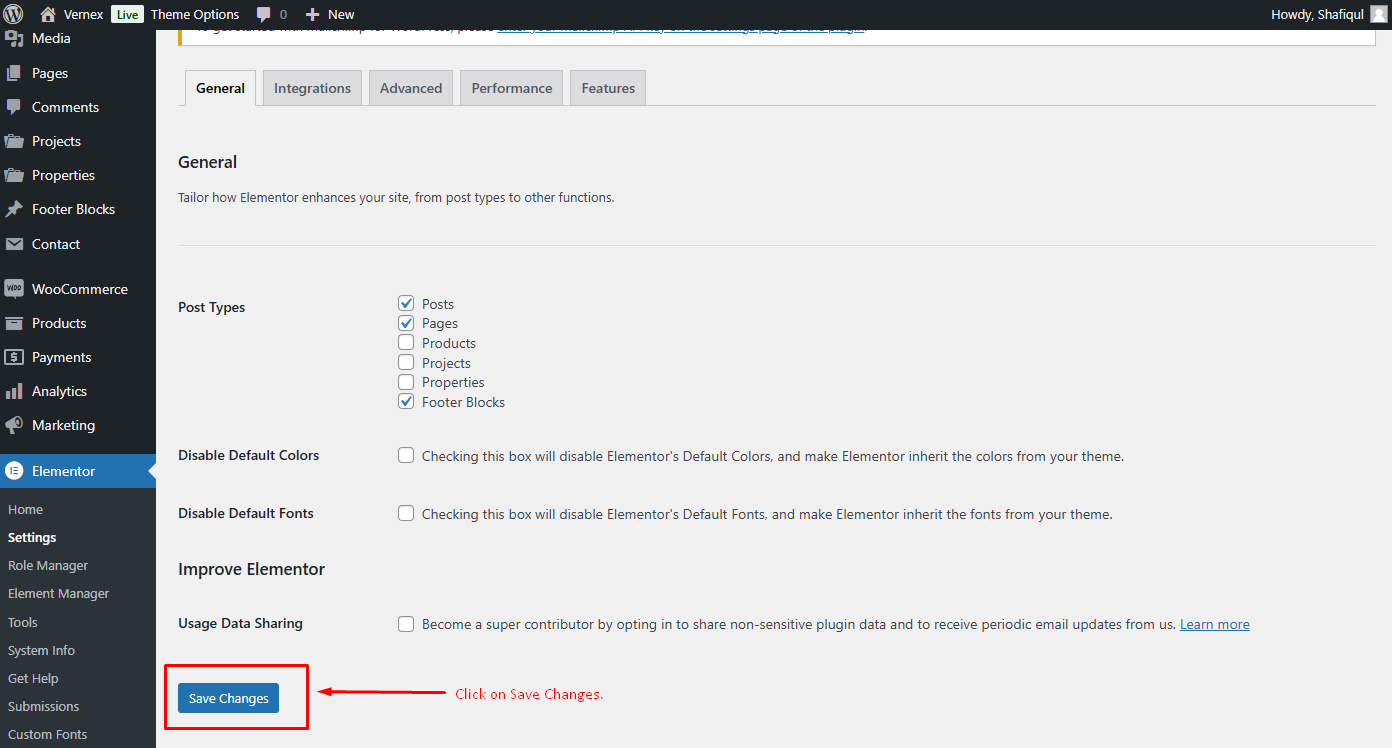Open System Info submenu item
Viewport: 1392px width, 748px height.
(x=41, y=650)
